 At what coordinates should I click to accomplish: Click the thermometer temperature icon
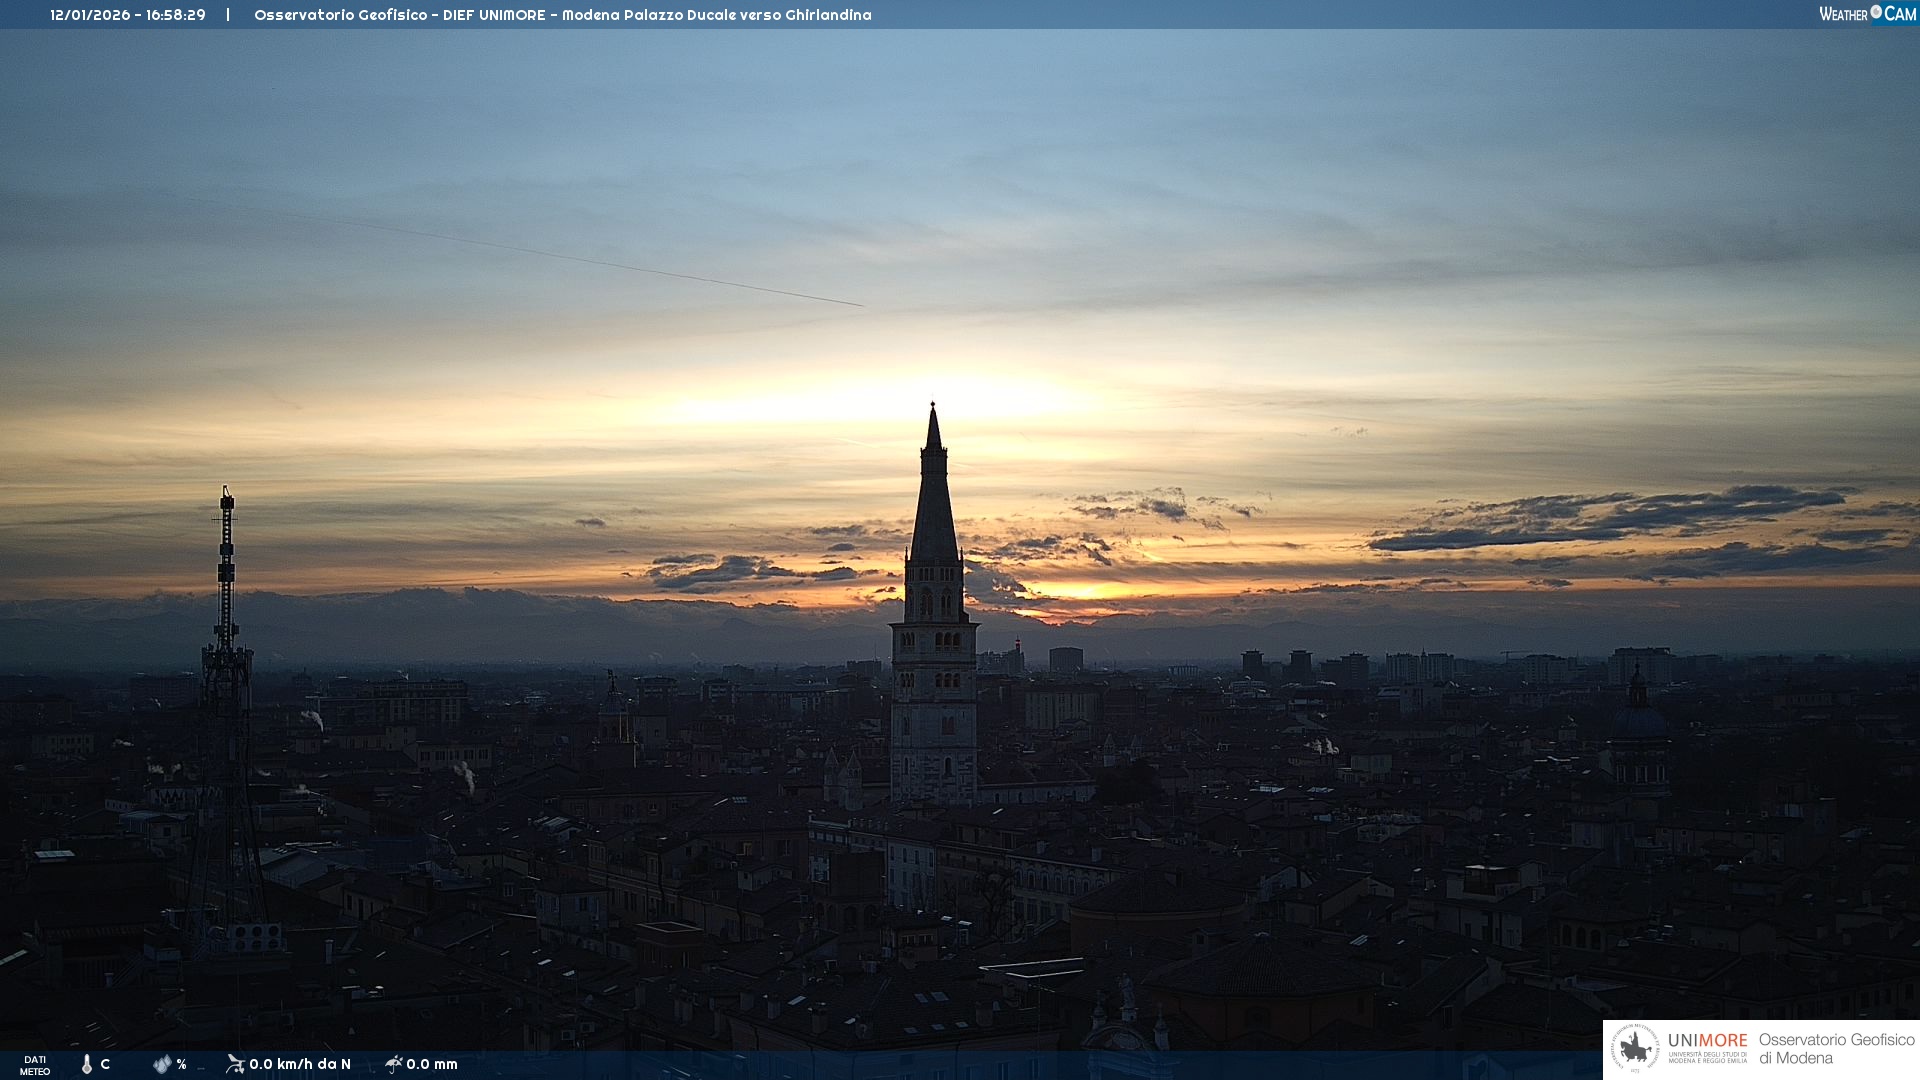point(87,1064)
